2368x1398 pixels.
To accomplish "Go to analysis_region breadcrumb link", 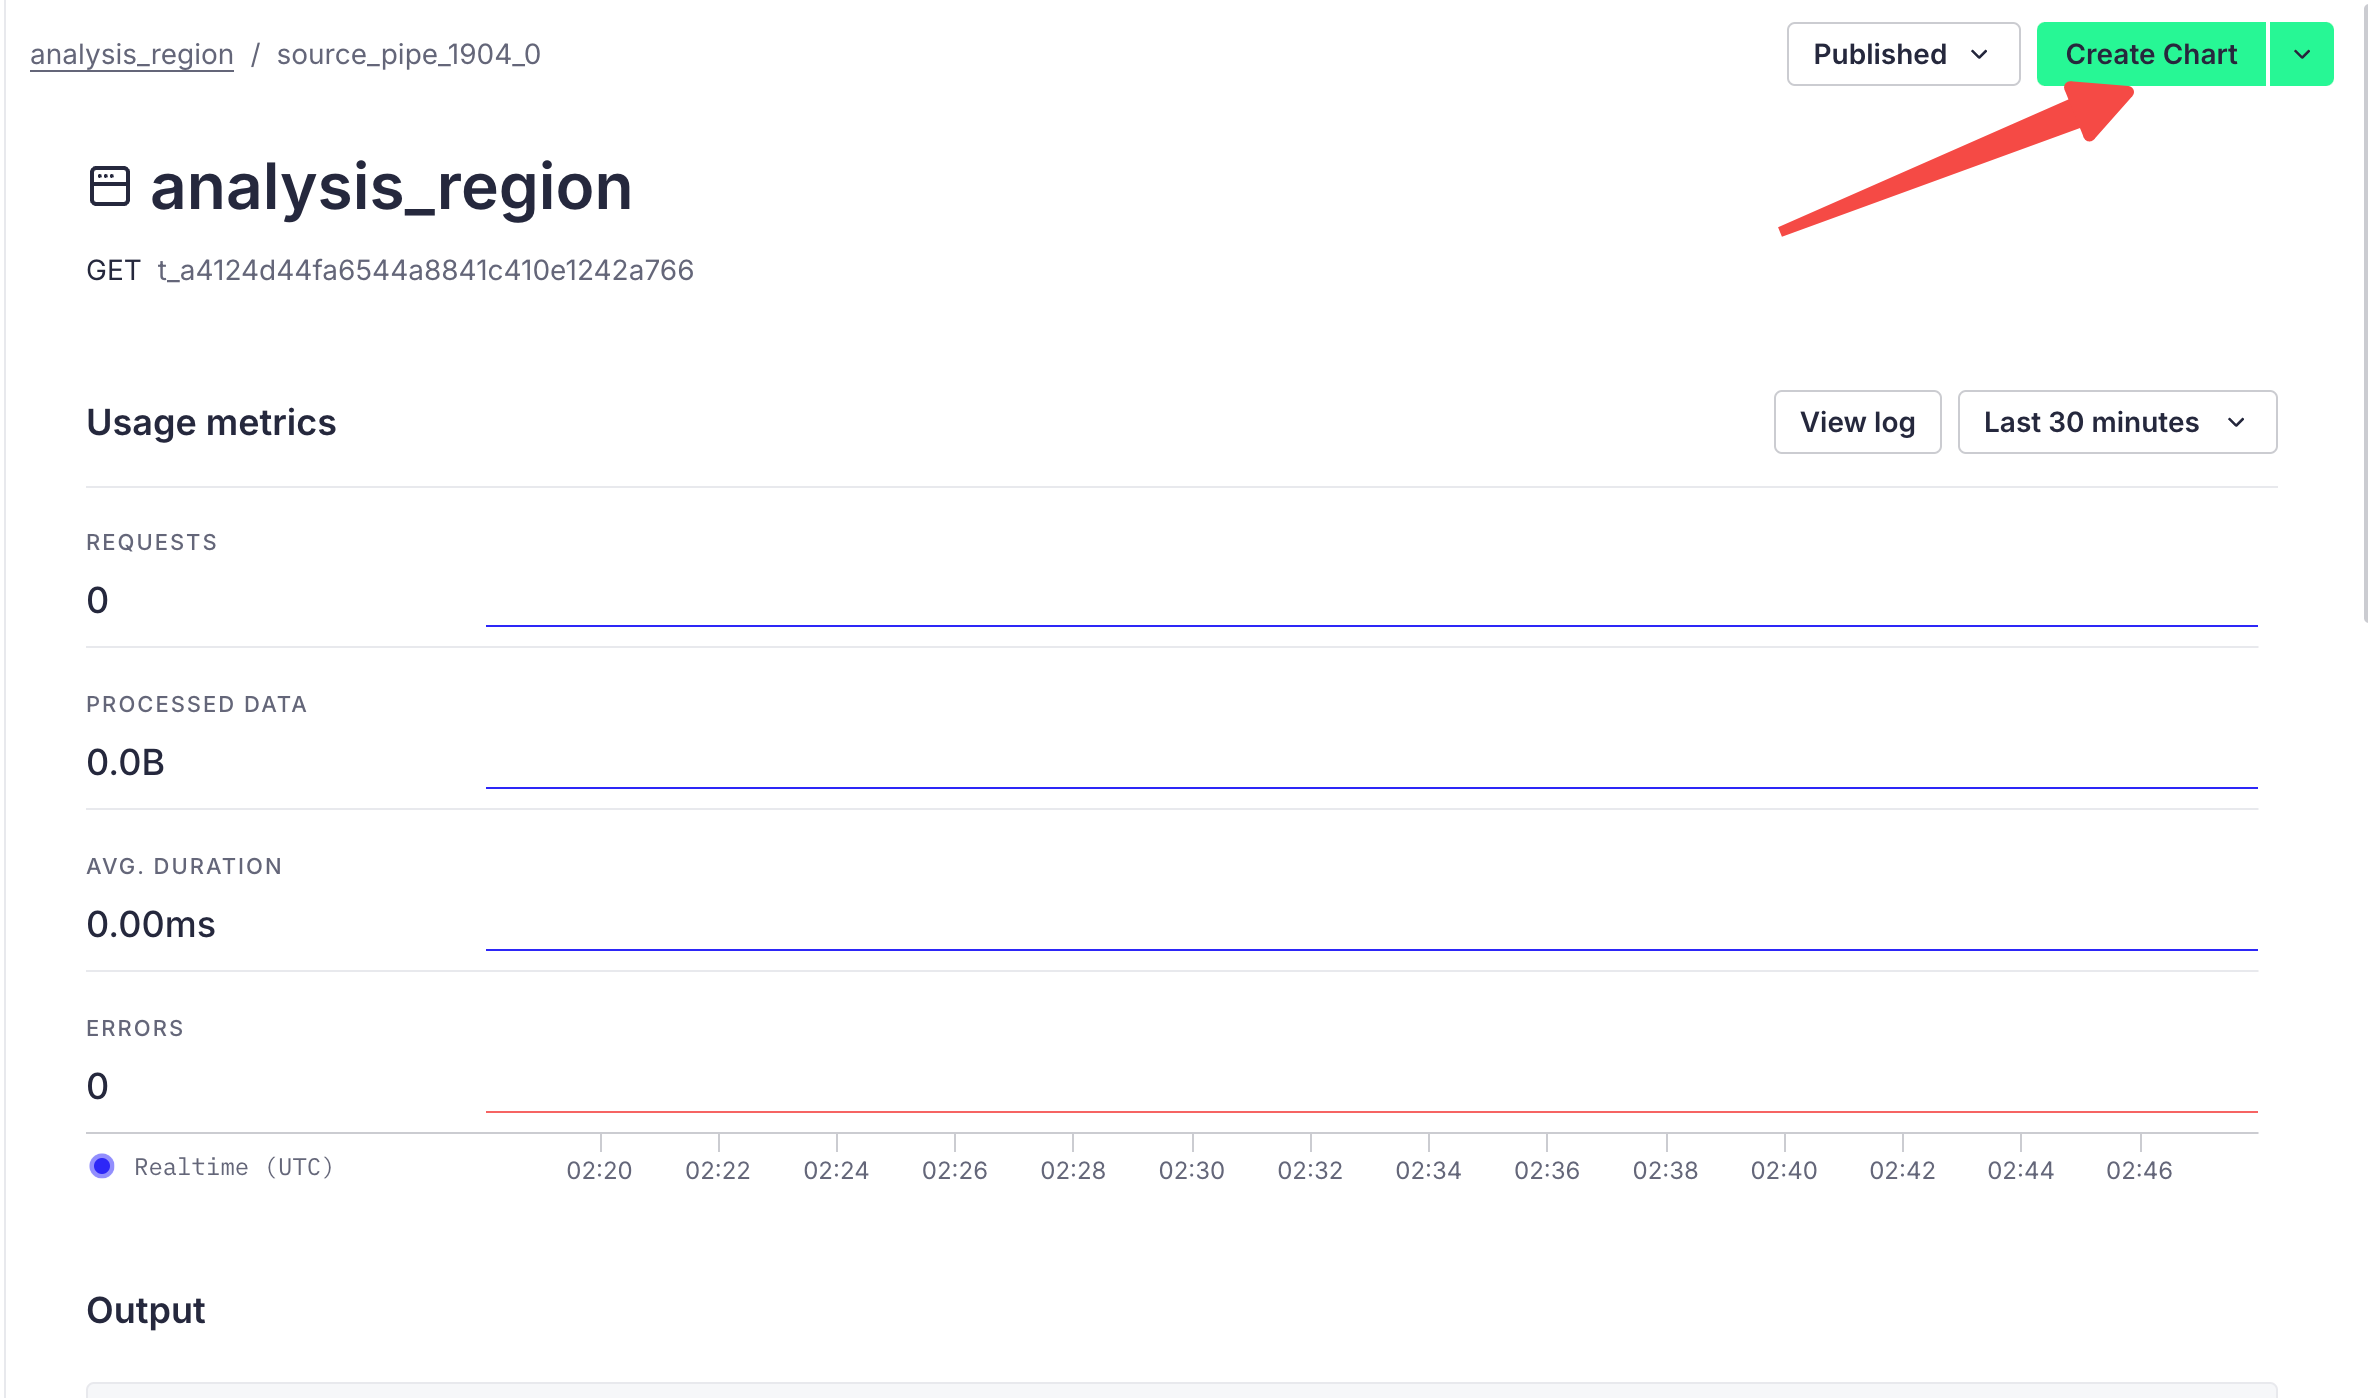I will pyautogui.click(x=132, y=54).
